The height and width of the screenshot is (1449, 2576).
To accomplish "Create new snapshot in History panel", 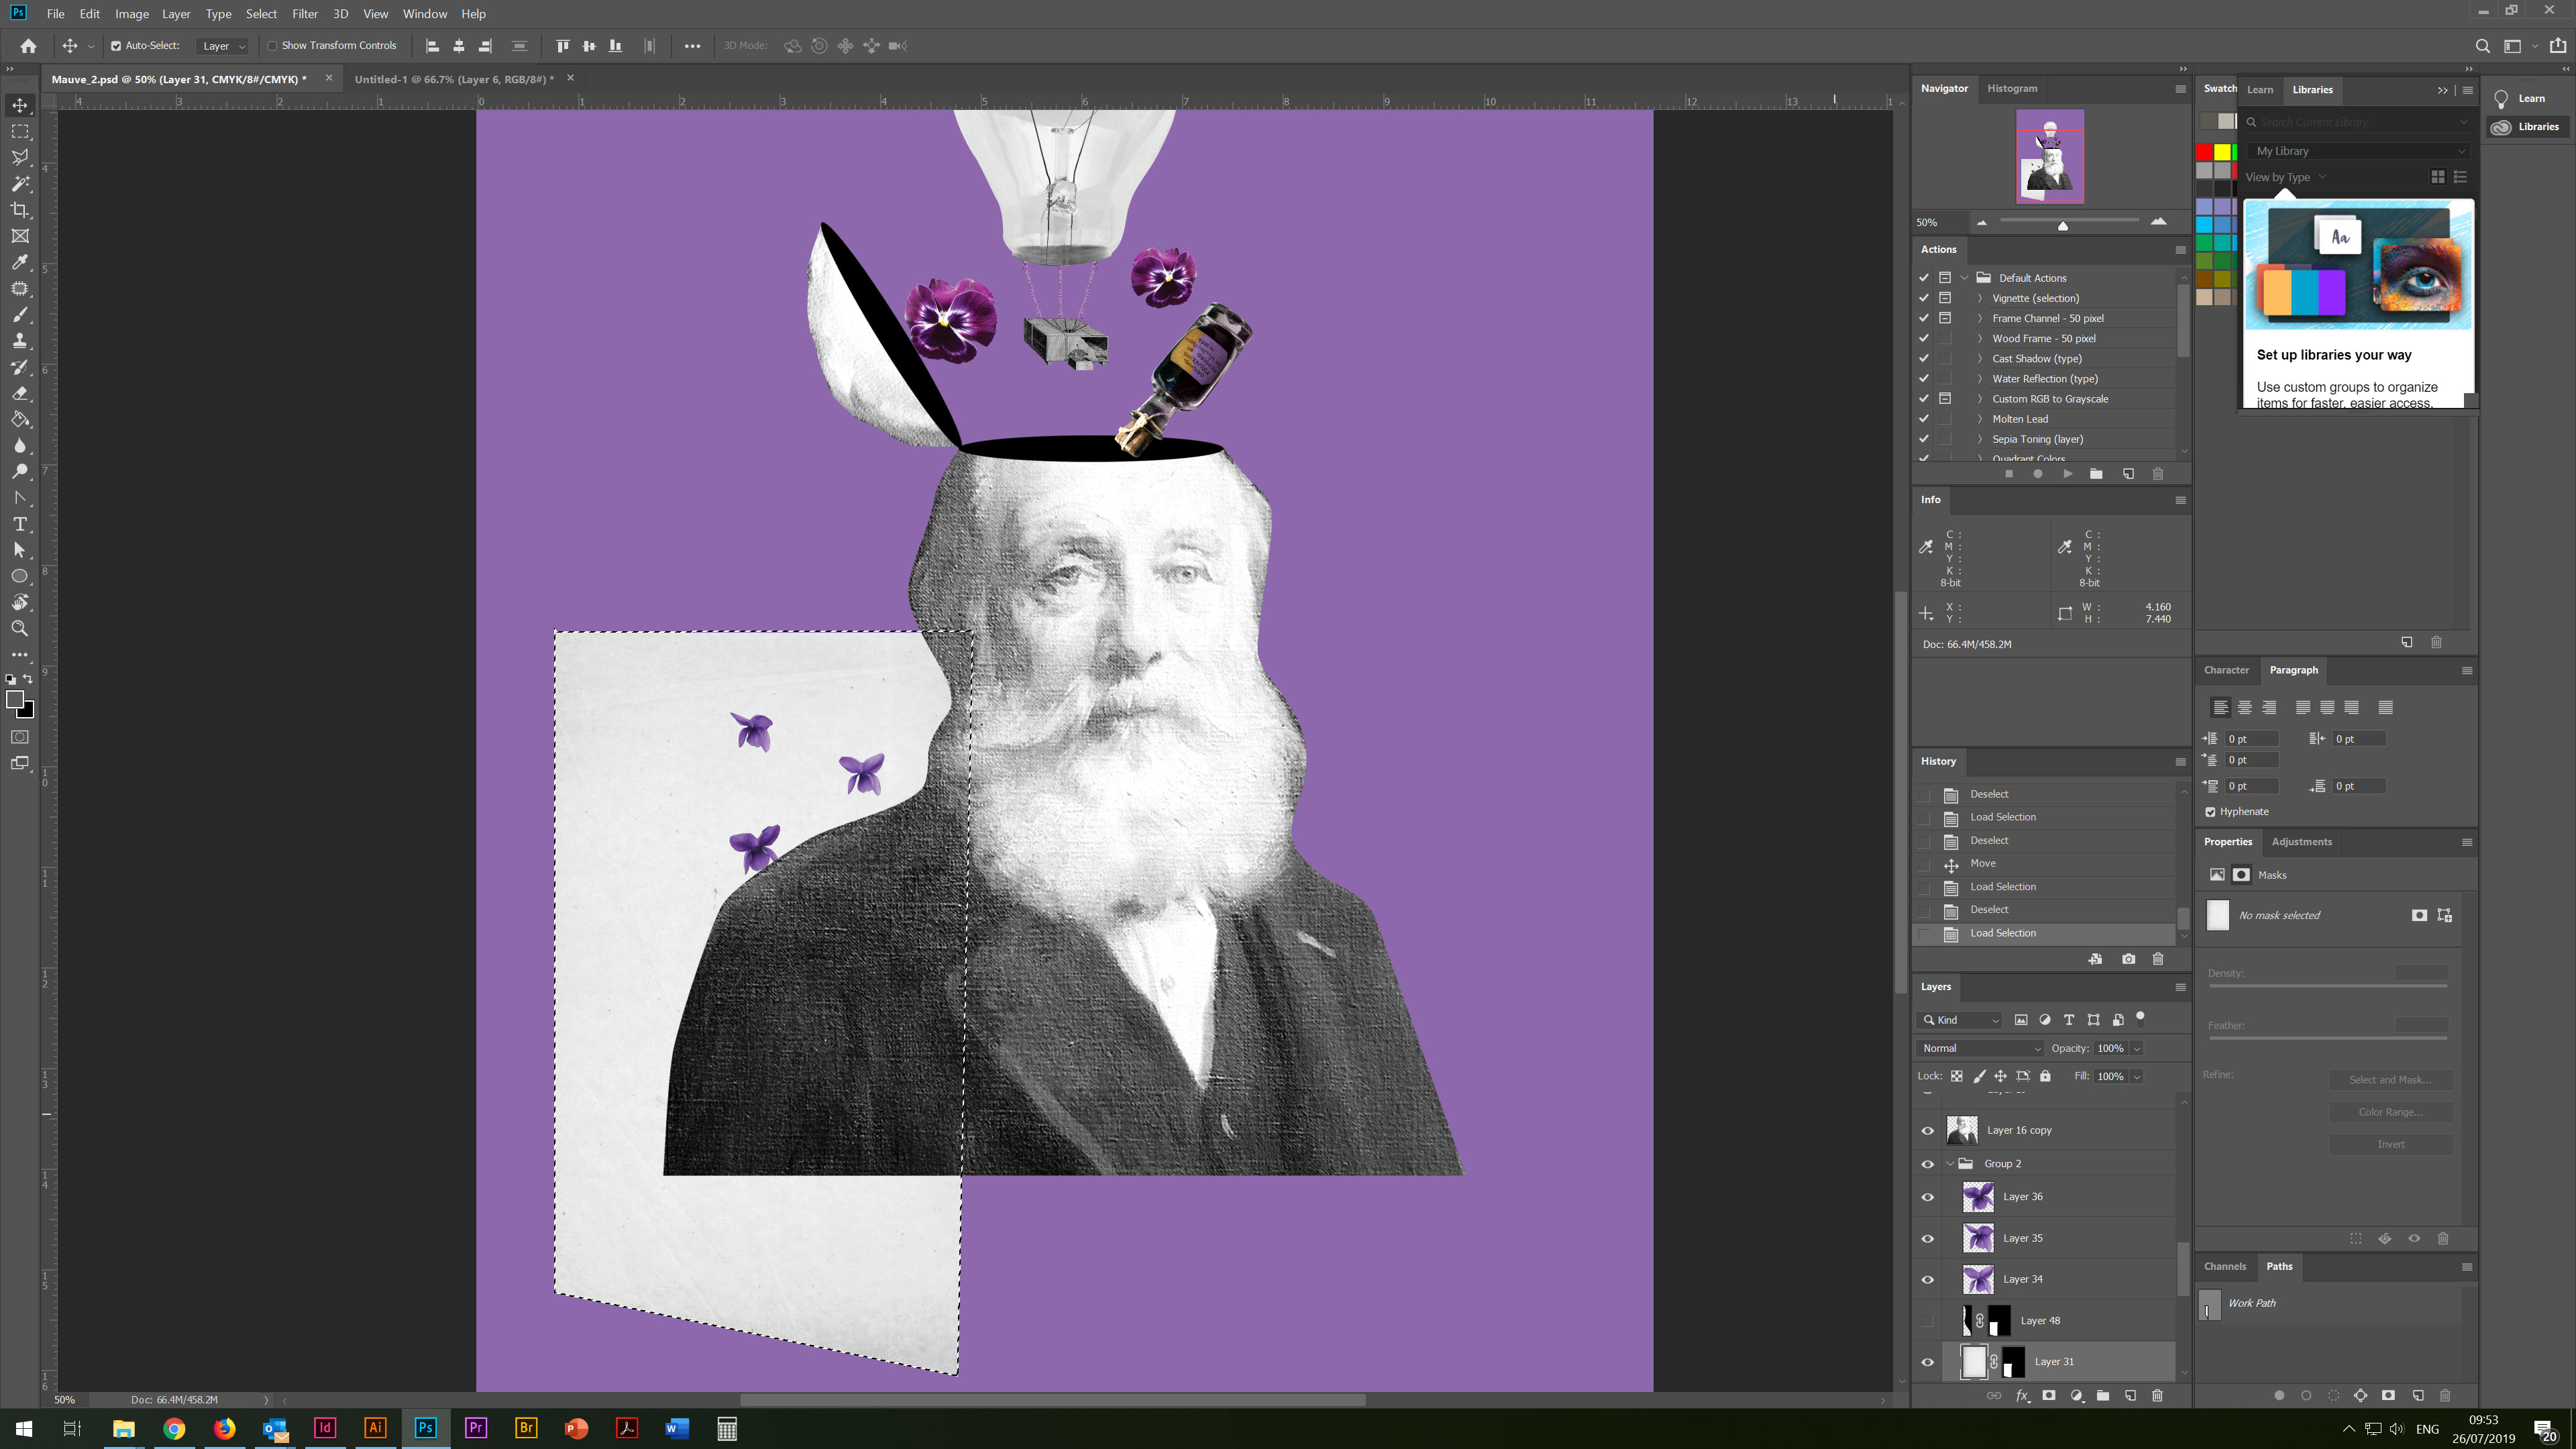I will coord(2128,959).
